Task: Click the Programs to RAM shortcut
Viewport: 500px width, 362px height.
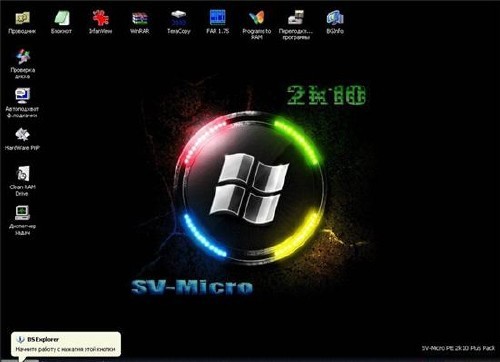Action: tap(257, 25)
